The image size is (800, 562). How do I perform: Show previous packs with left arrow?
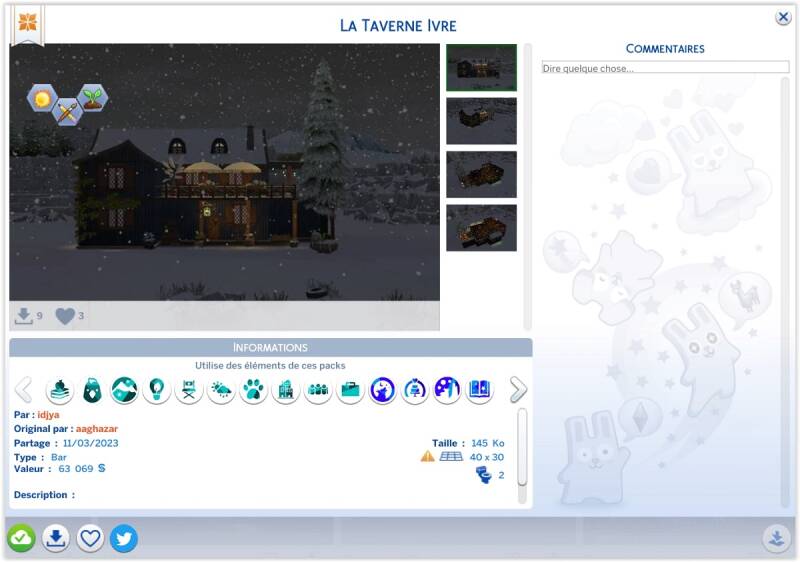point(23,390)
